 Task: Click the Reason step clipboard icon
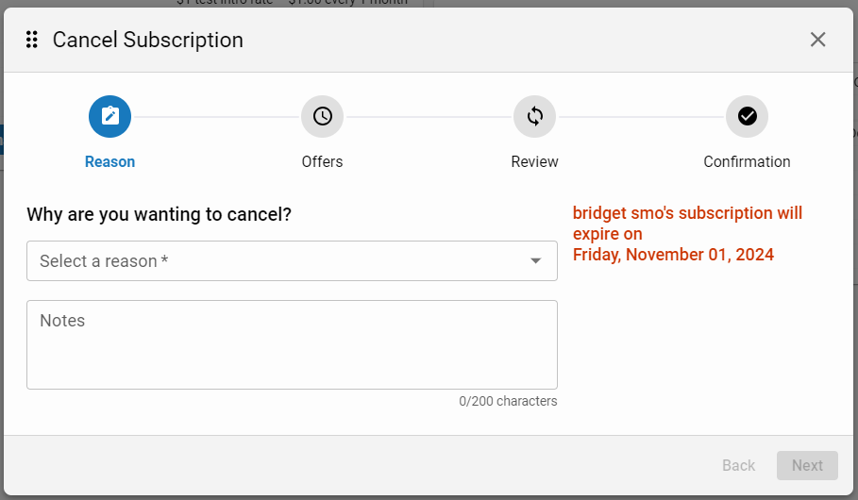click(110, 117)
